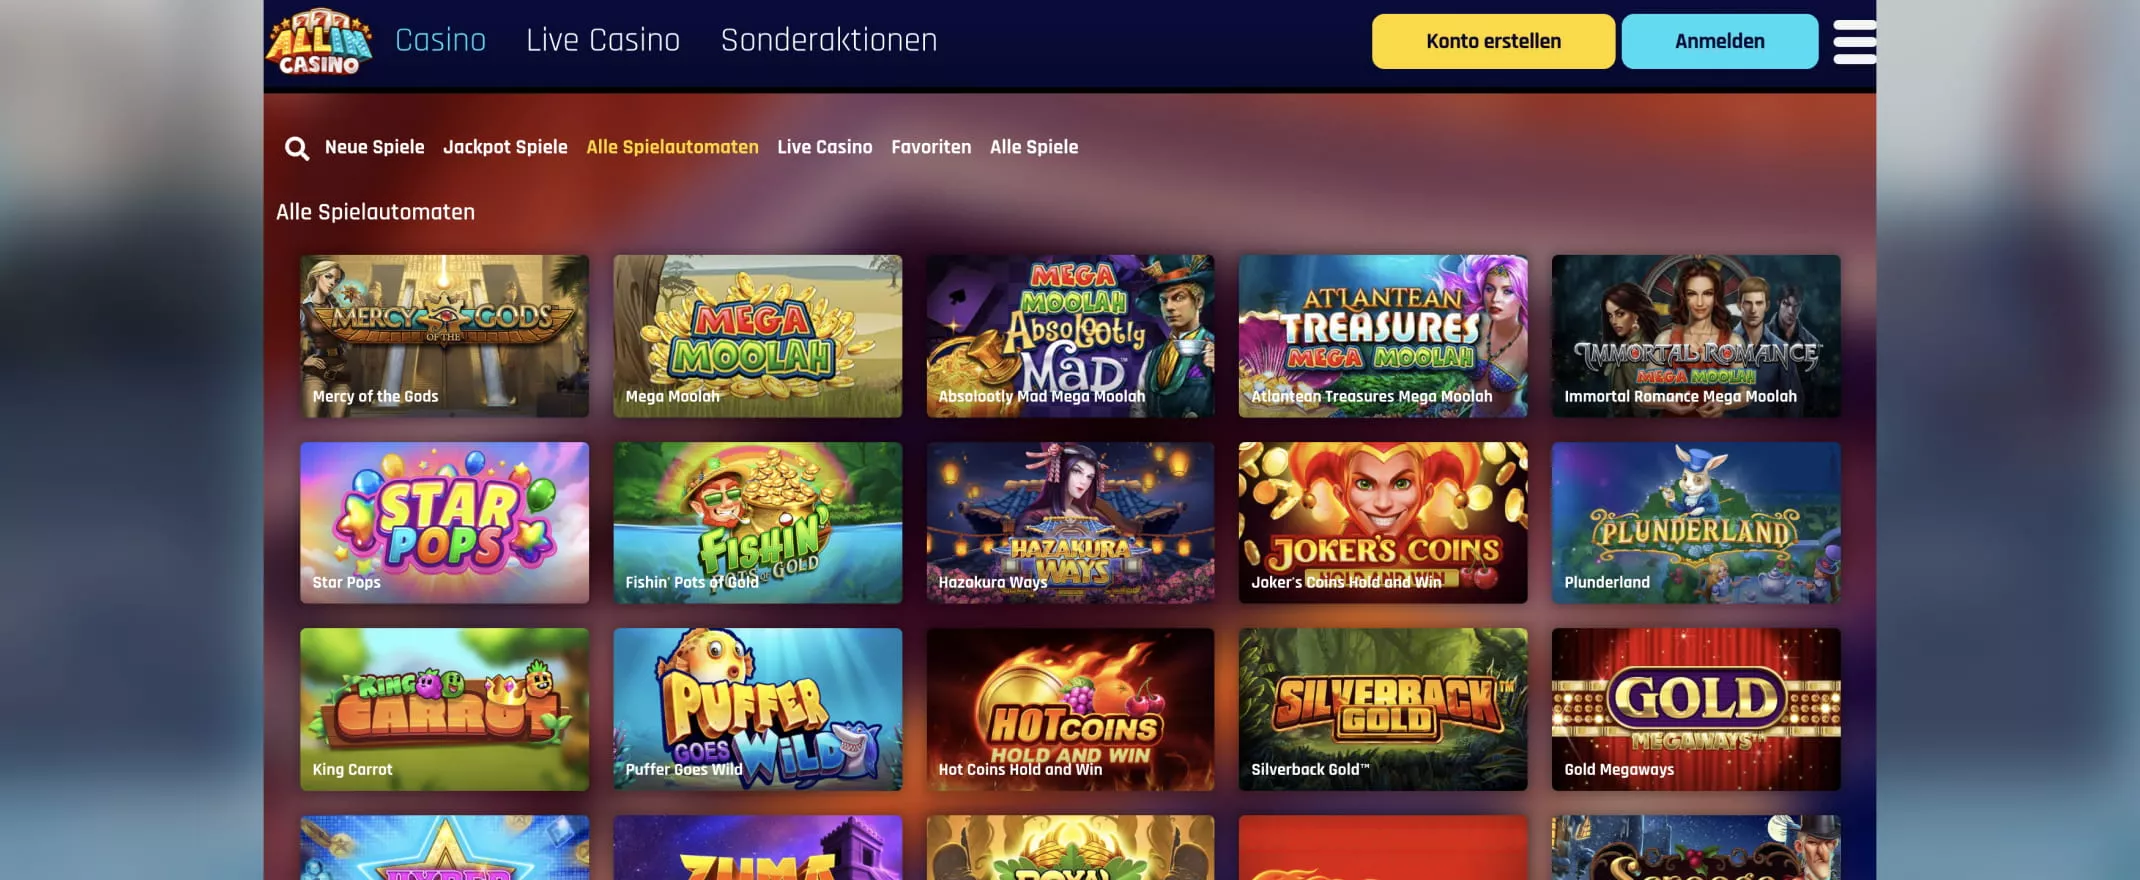The width and height of the screenshot is (2140, 880).
Task: Show Alle Spiele category
Action: click(1034, 147)
